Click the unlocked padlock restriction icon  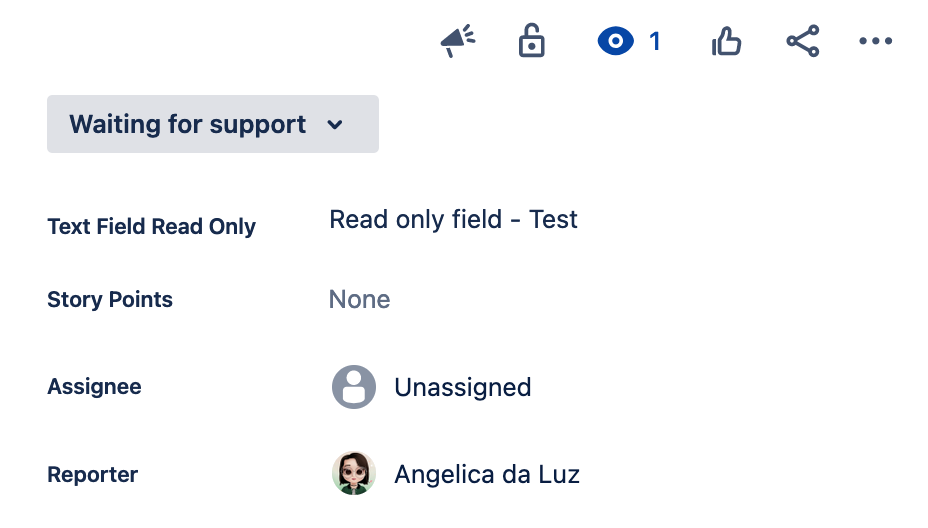(532, 42)
